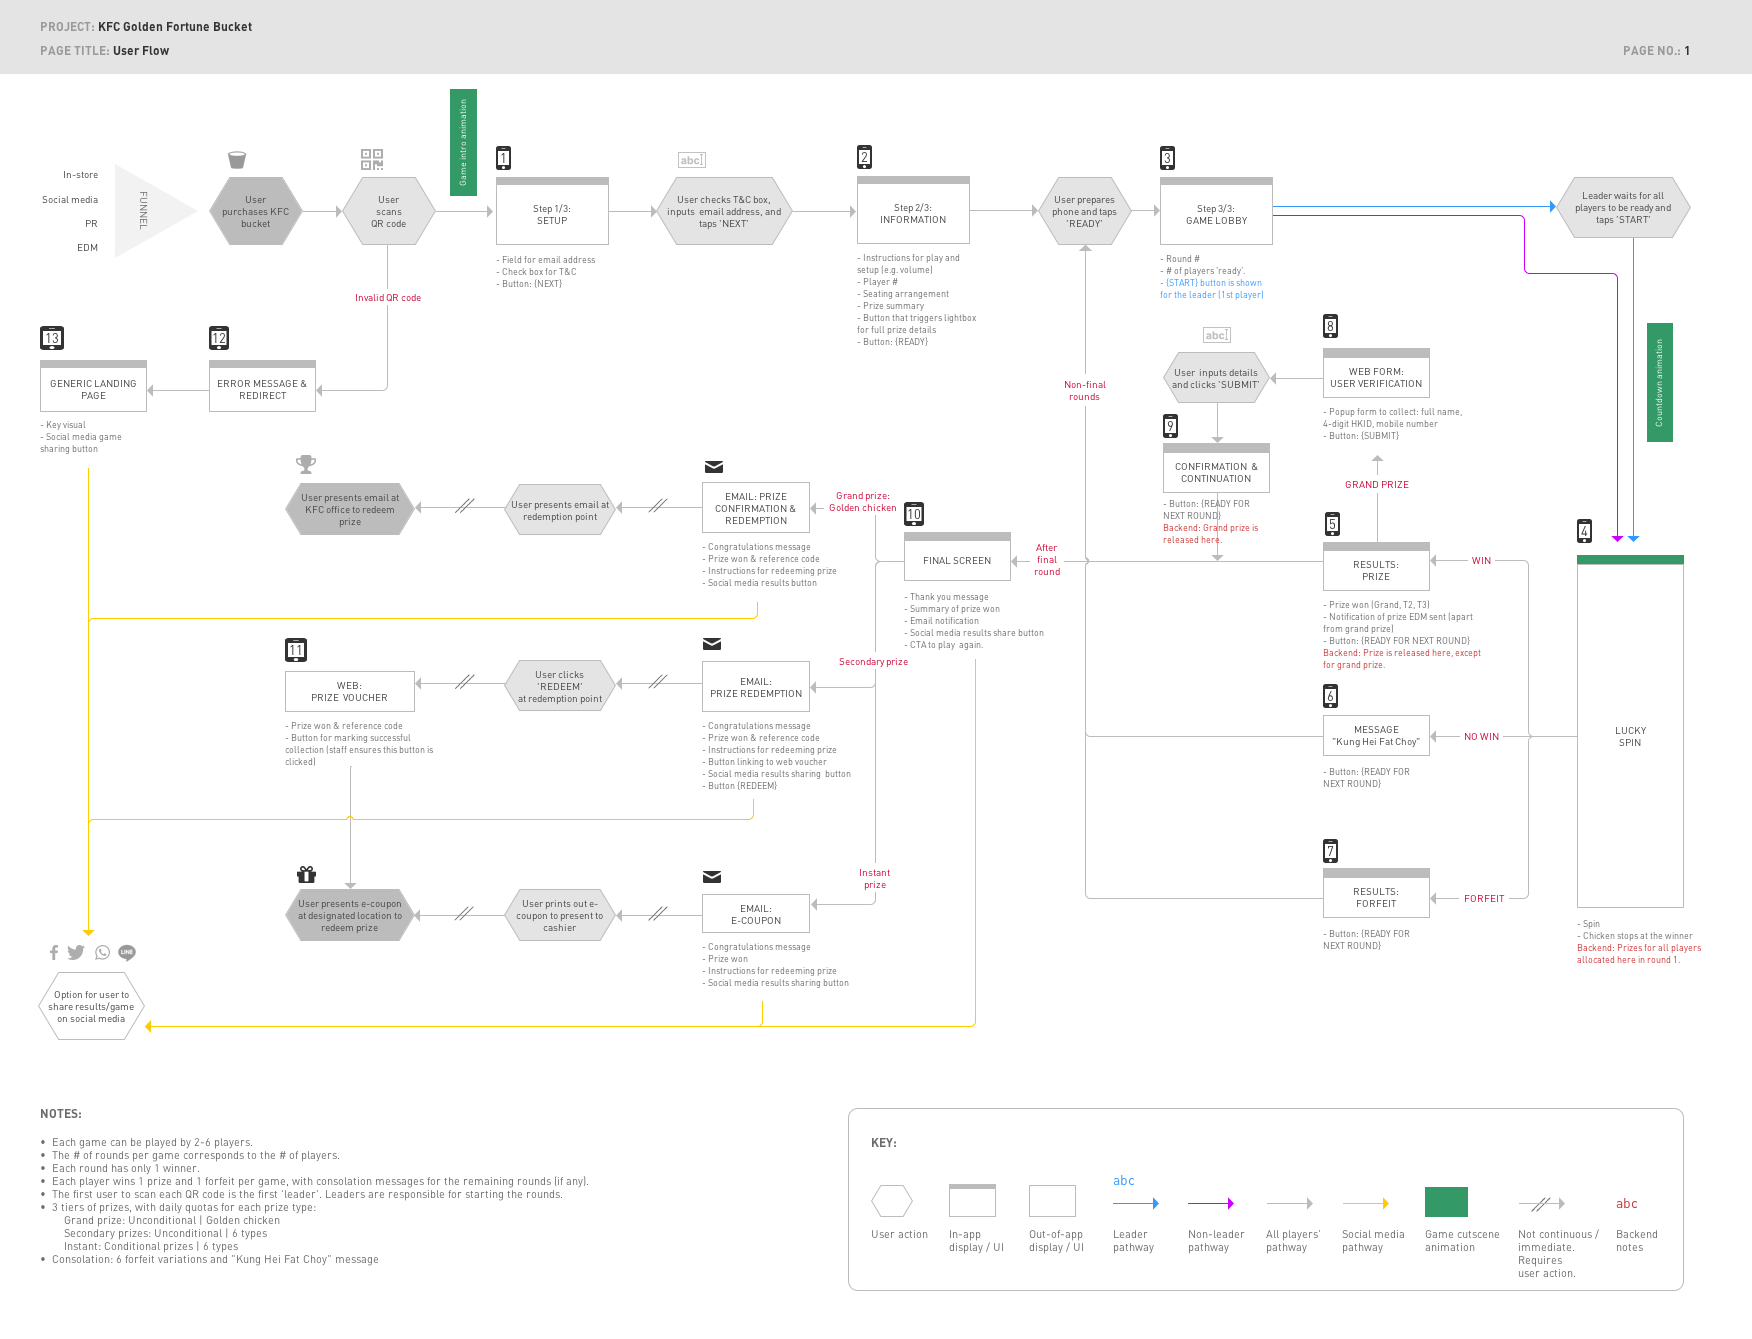The height and width of the screenshot is (1339, 1752).
Task: Click the QR code icon
Action: click(x=372, y=160)
